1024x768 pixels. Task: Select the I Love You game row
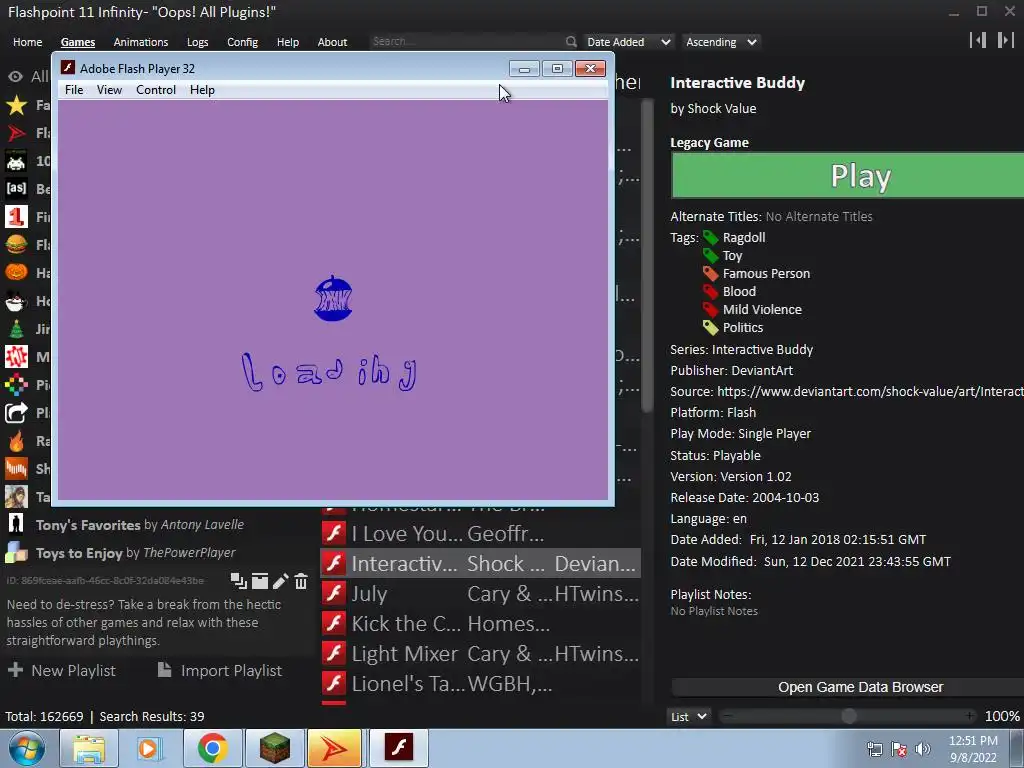pyautogui.click(x=480, y=534)
